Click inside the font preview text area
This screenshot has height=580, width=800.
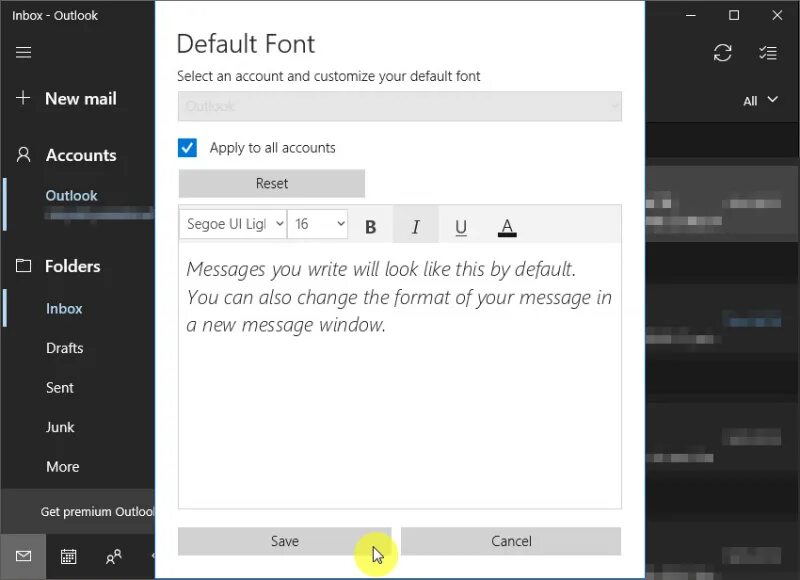pos(399,375)
